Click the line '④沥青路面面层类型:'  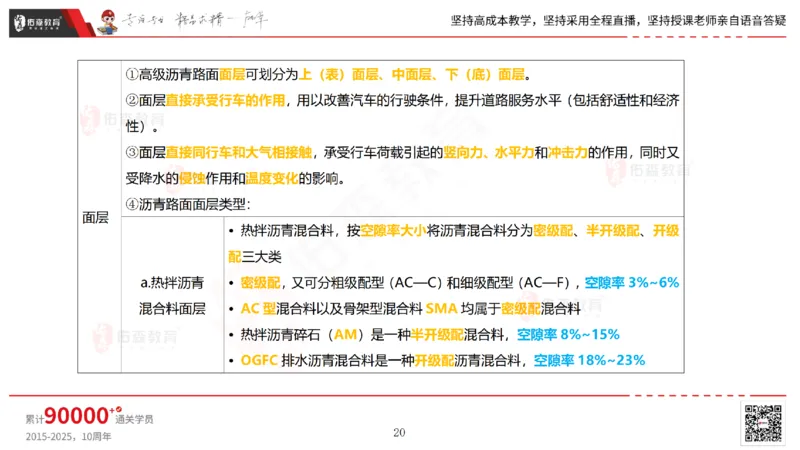click(x=188, y=205)
